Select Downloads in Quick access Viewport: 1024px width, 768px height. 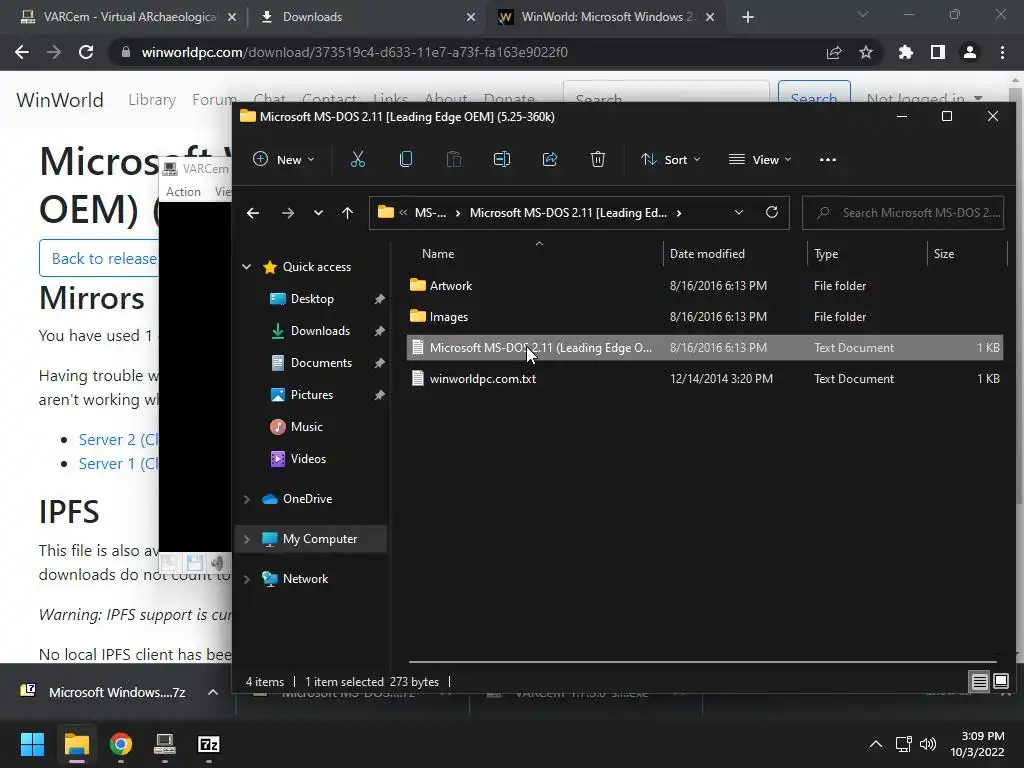point(320,331)
